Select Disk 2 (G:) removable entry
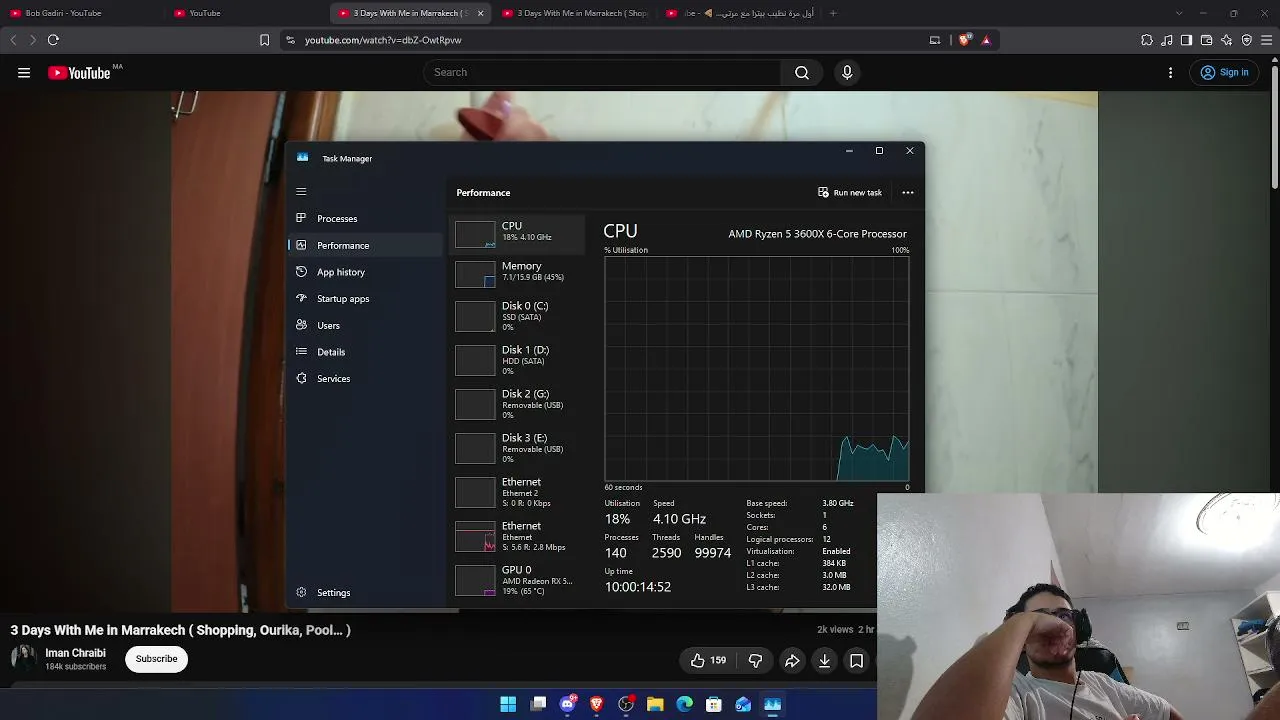The width and height of the screenshot is (1280, 720). [x=518, y=405]
